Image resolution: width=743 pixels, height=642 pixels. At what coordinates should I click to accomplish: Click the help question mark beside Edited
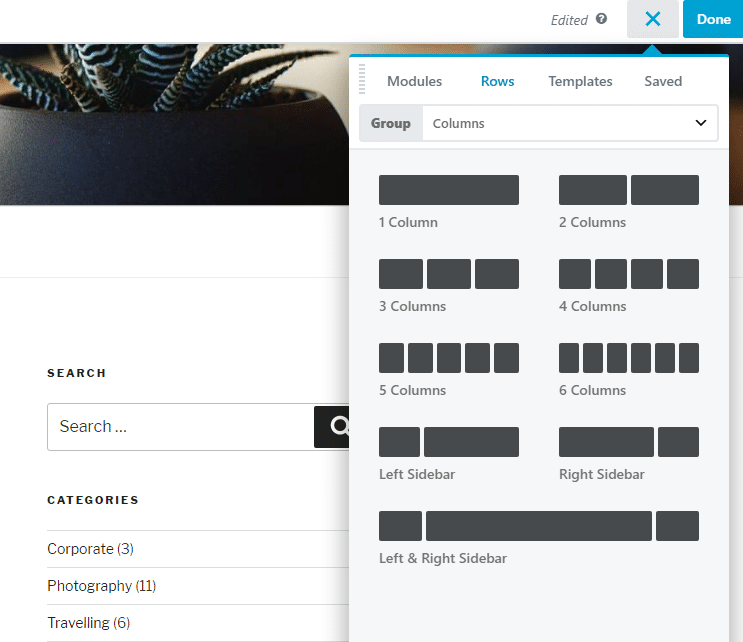click(x=601, y=19)
